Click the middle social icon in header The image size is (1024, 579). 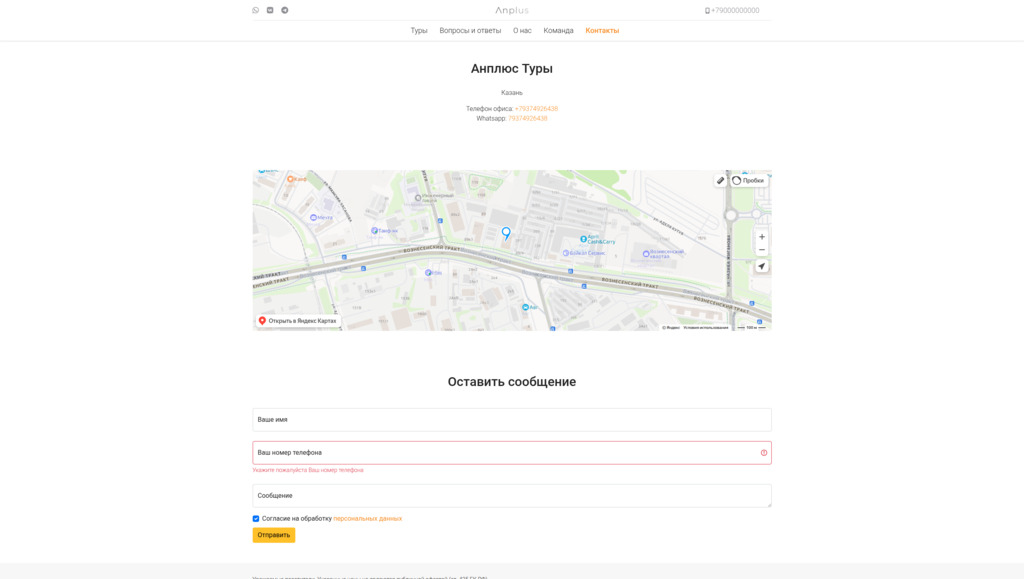(x=270, y=10)
